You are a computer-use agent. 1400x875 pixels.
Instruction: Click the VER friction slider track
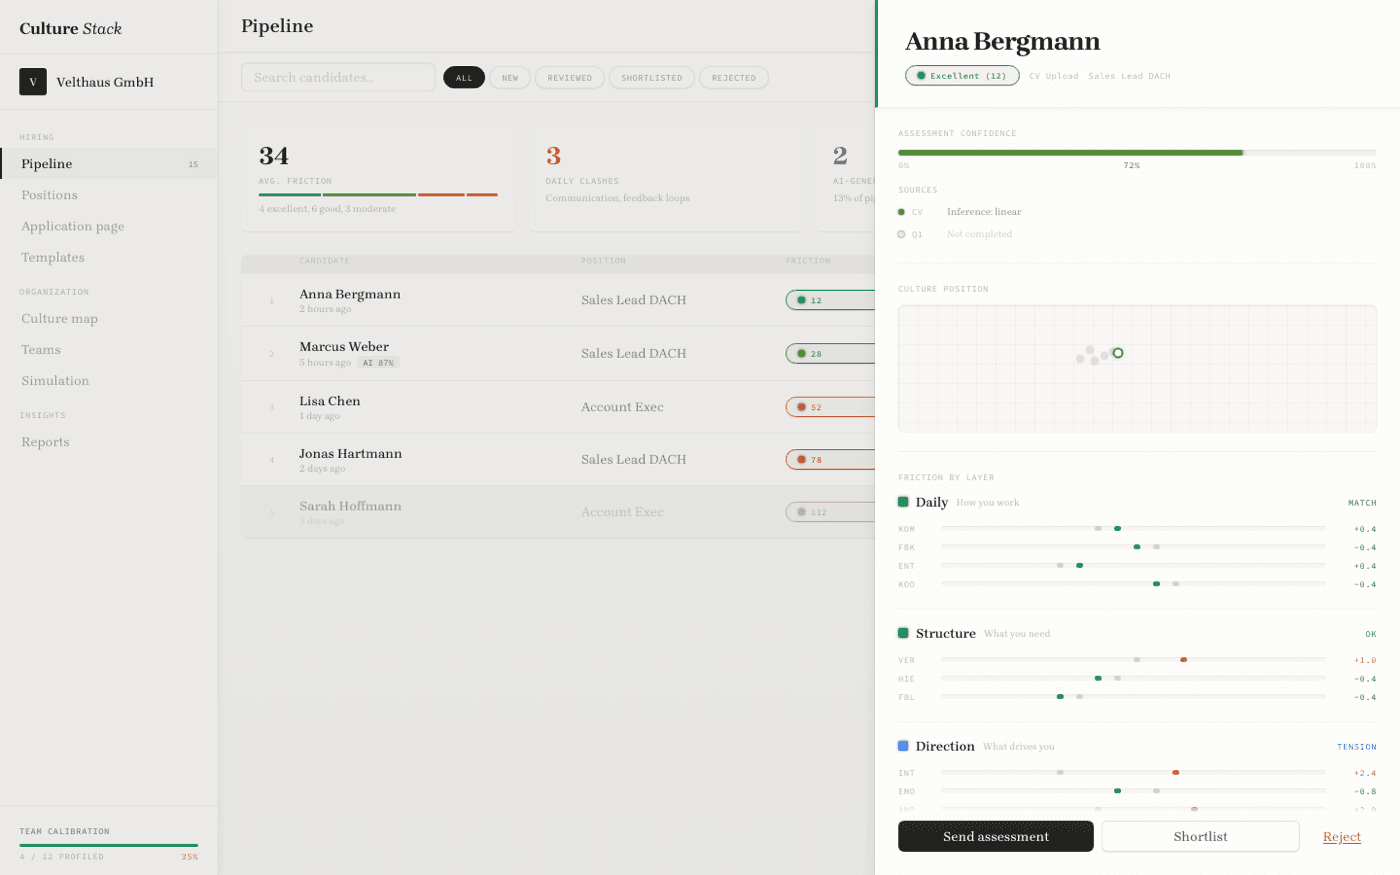[x=1133, y=660]
